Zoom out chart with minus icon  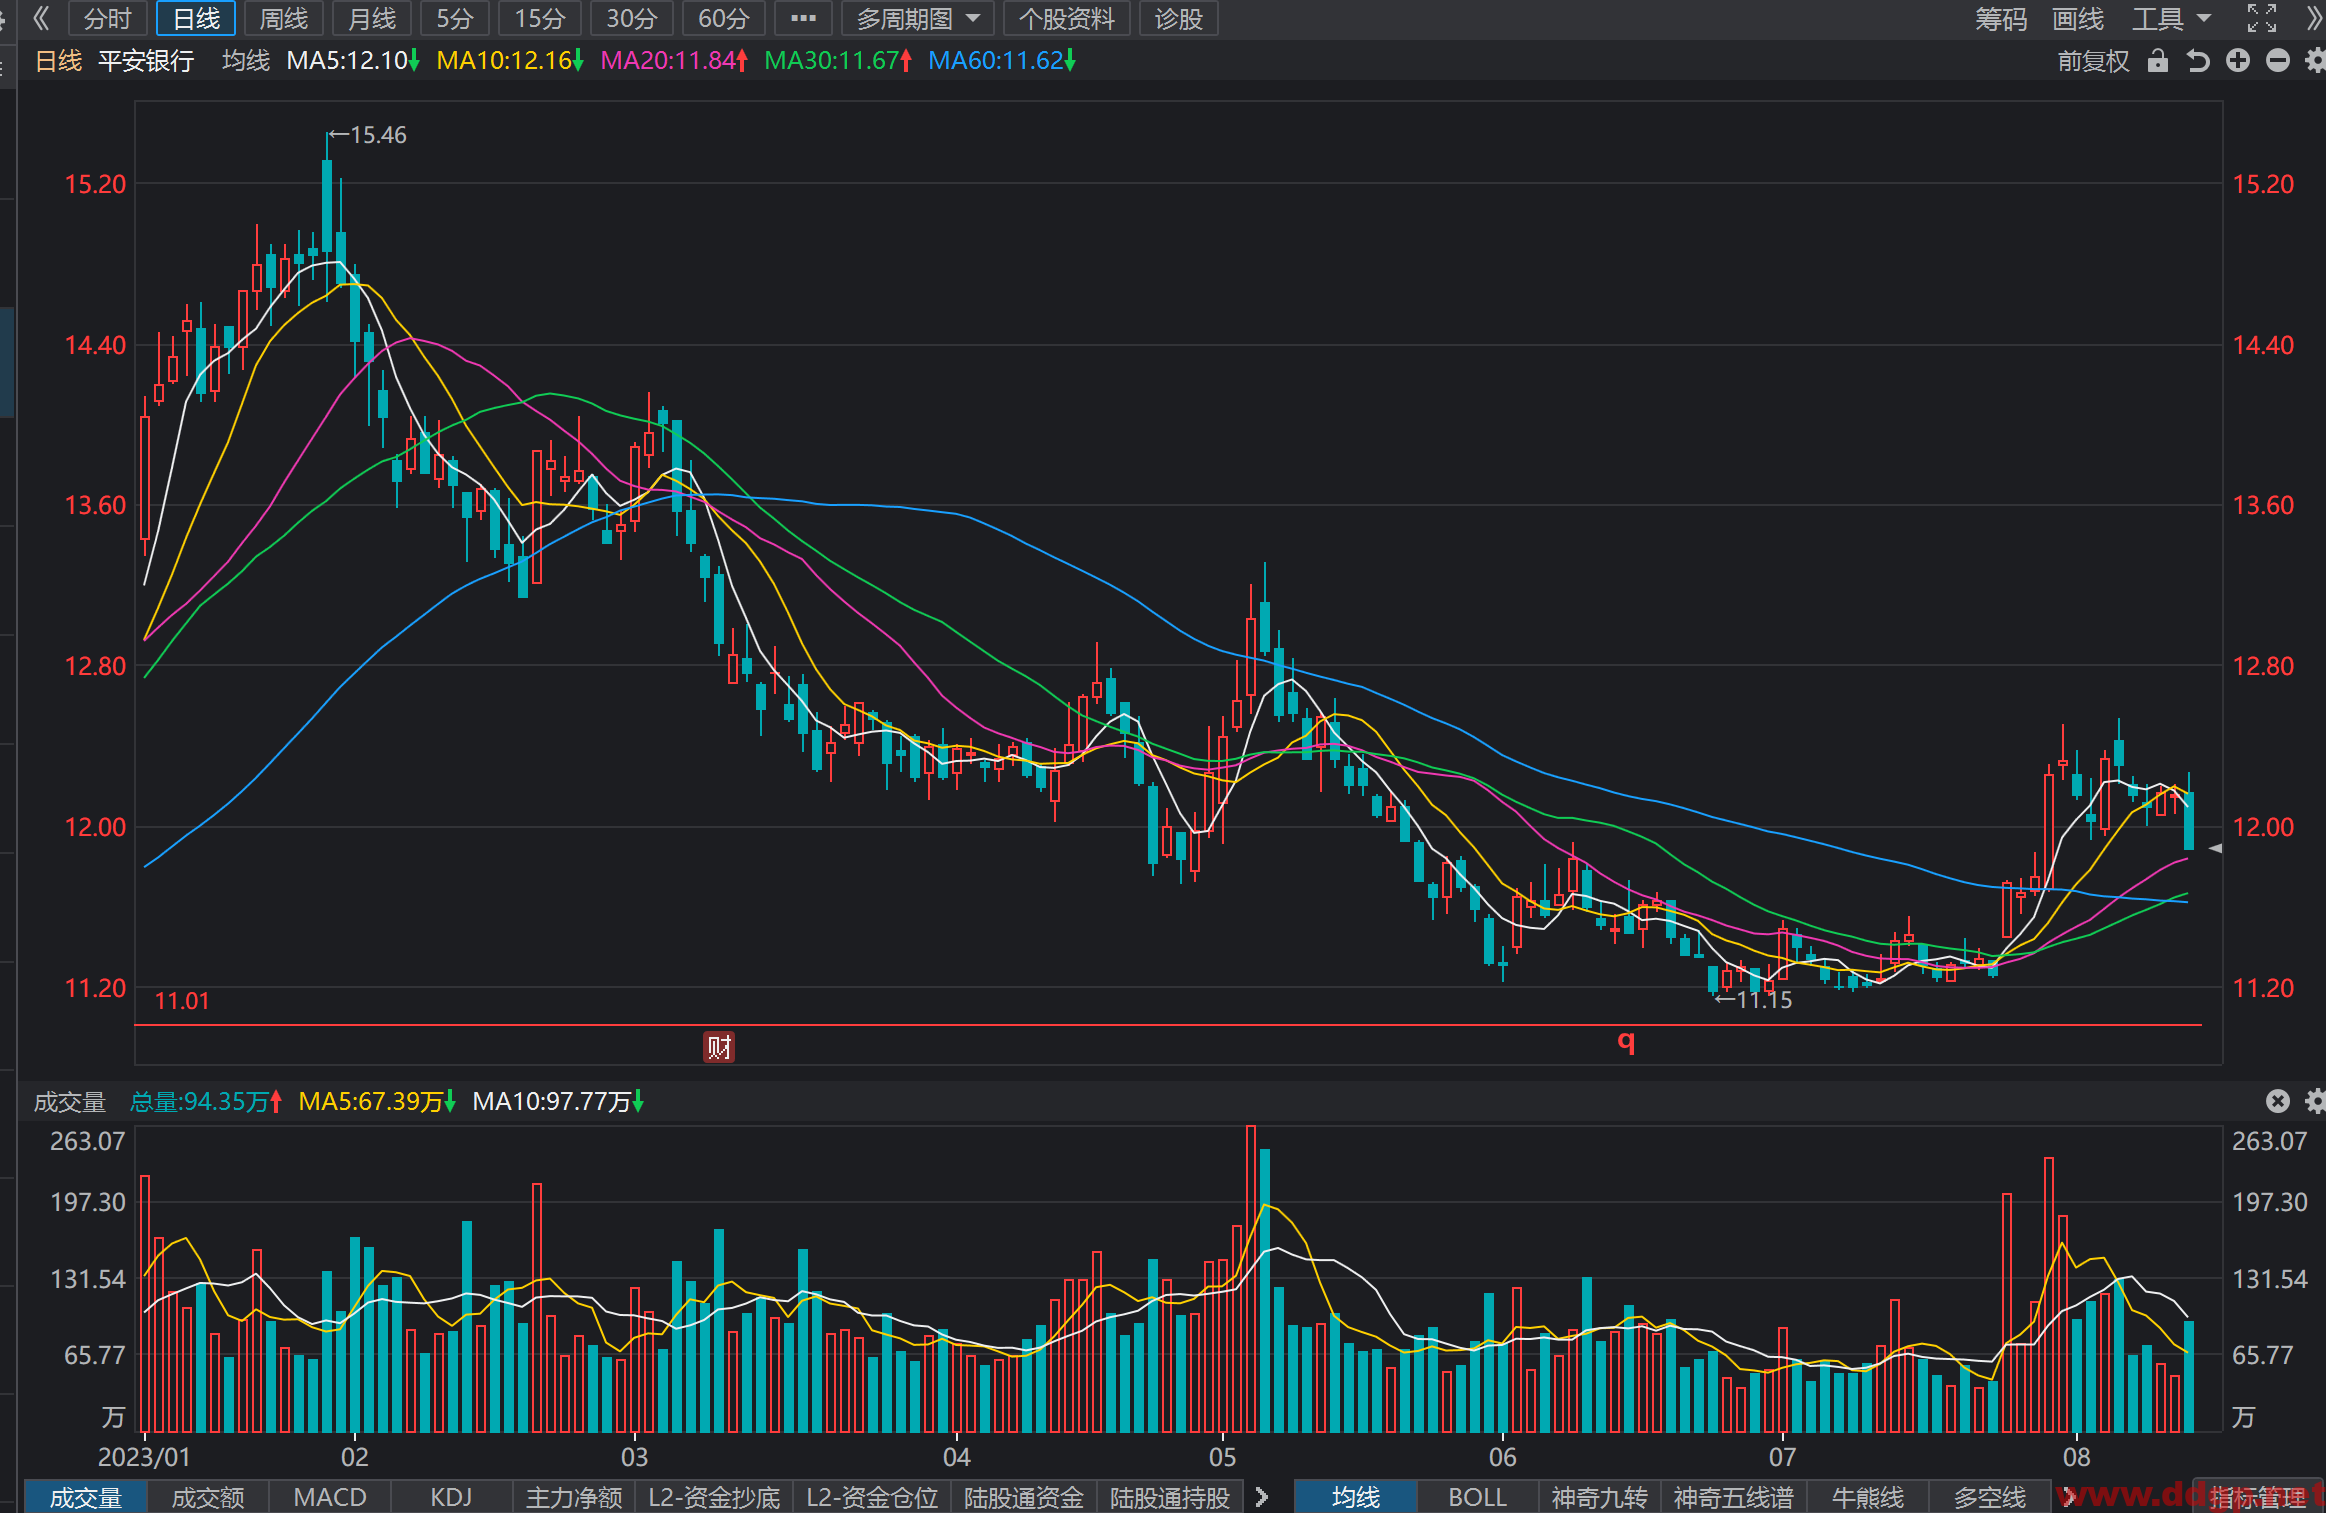(x=2278, y=61)
